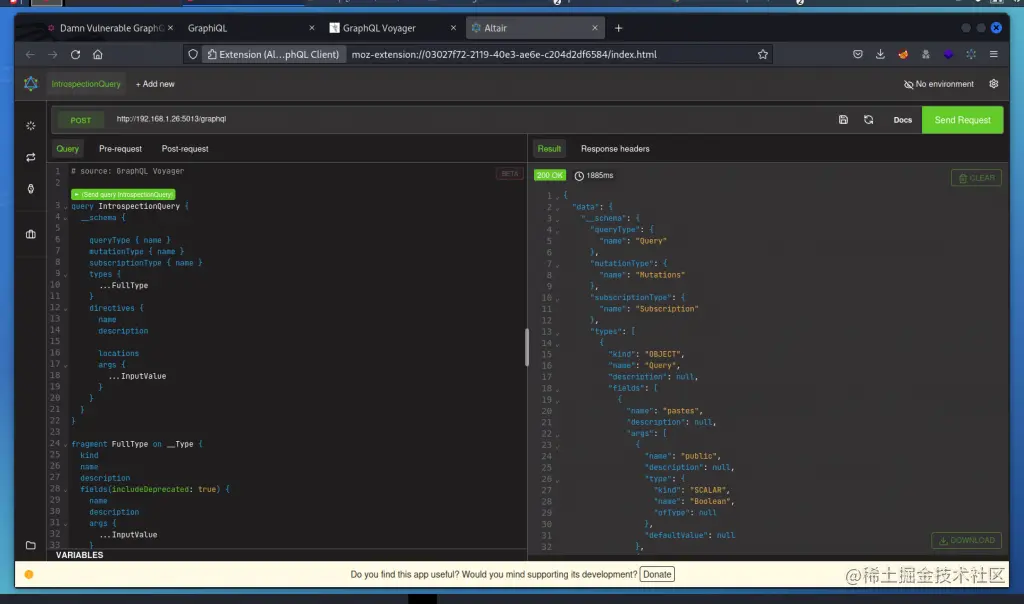Viewport: 1024px width, 604px height.
Task: Open the Post-request tab
Action: (185, 149)
